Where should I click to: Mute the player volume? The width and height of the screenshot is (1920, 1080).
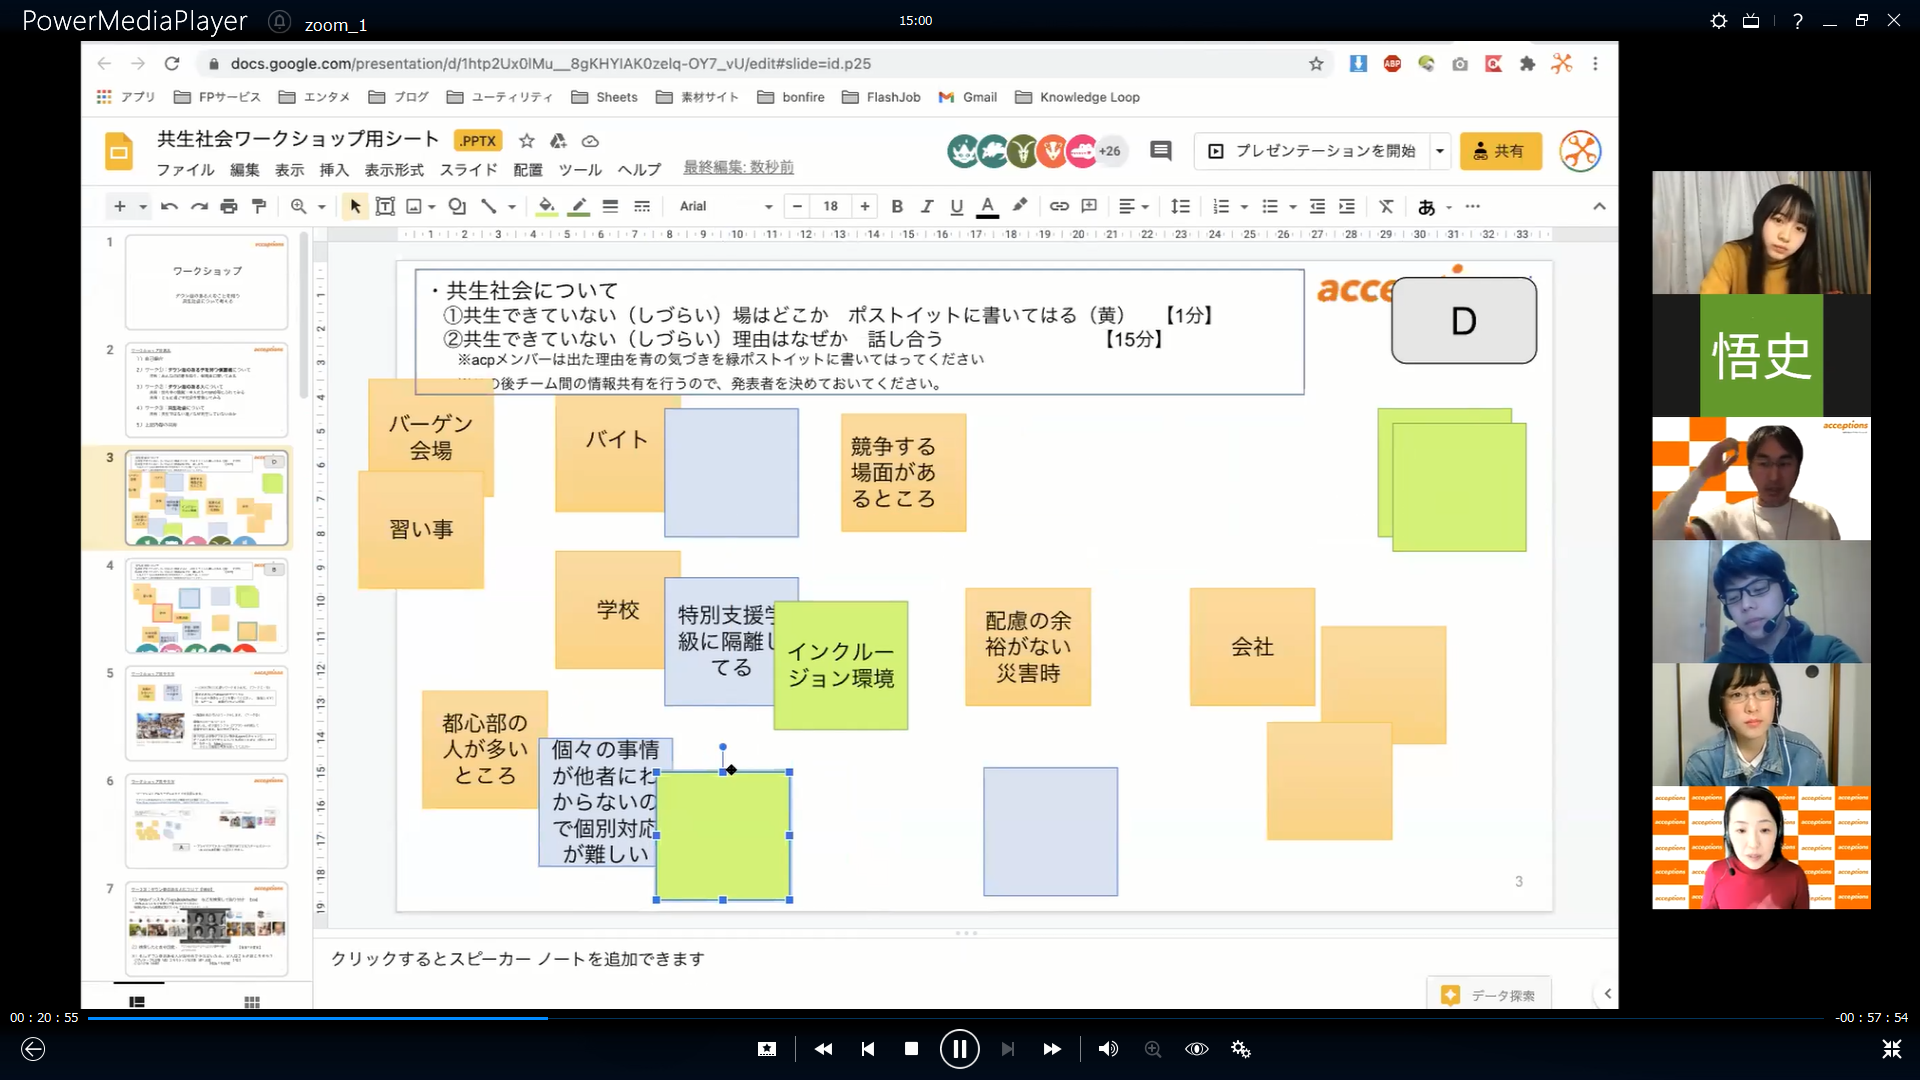tap(1108, 1049)
